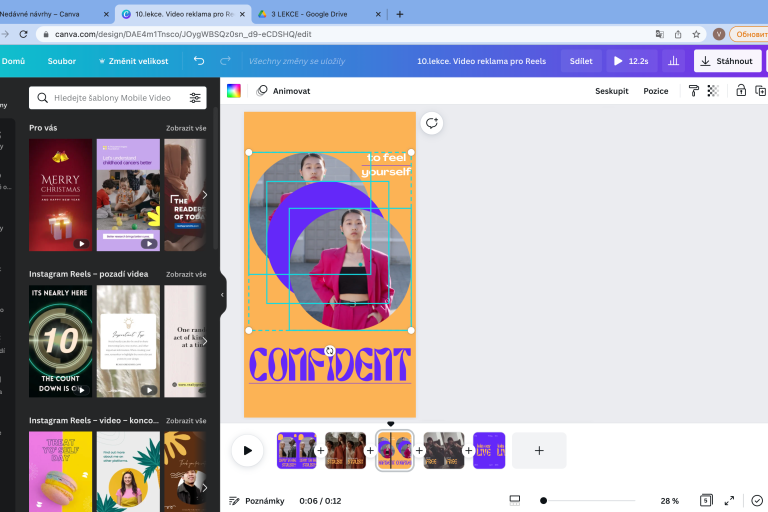Open the Pozice position panel

(656, 90)
